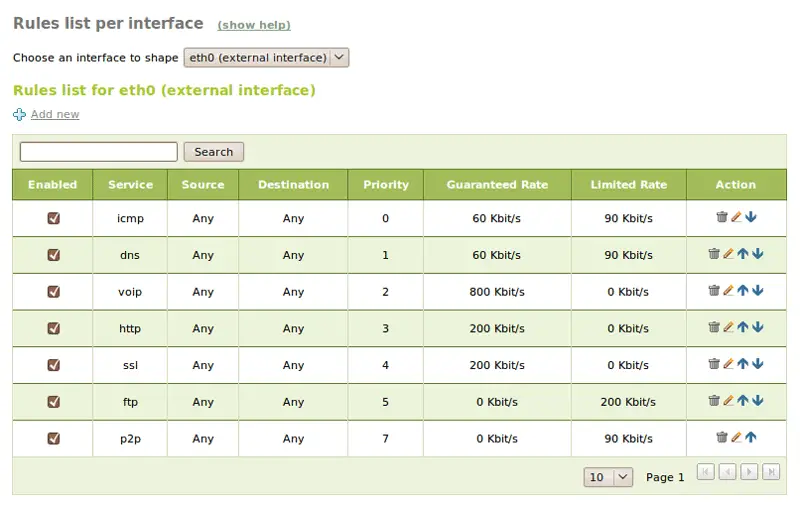This screenshot has height=505, width=800.
Task: Sort by the Service column header
Action: [130, 185]
